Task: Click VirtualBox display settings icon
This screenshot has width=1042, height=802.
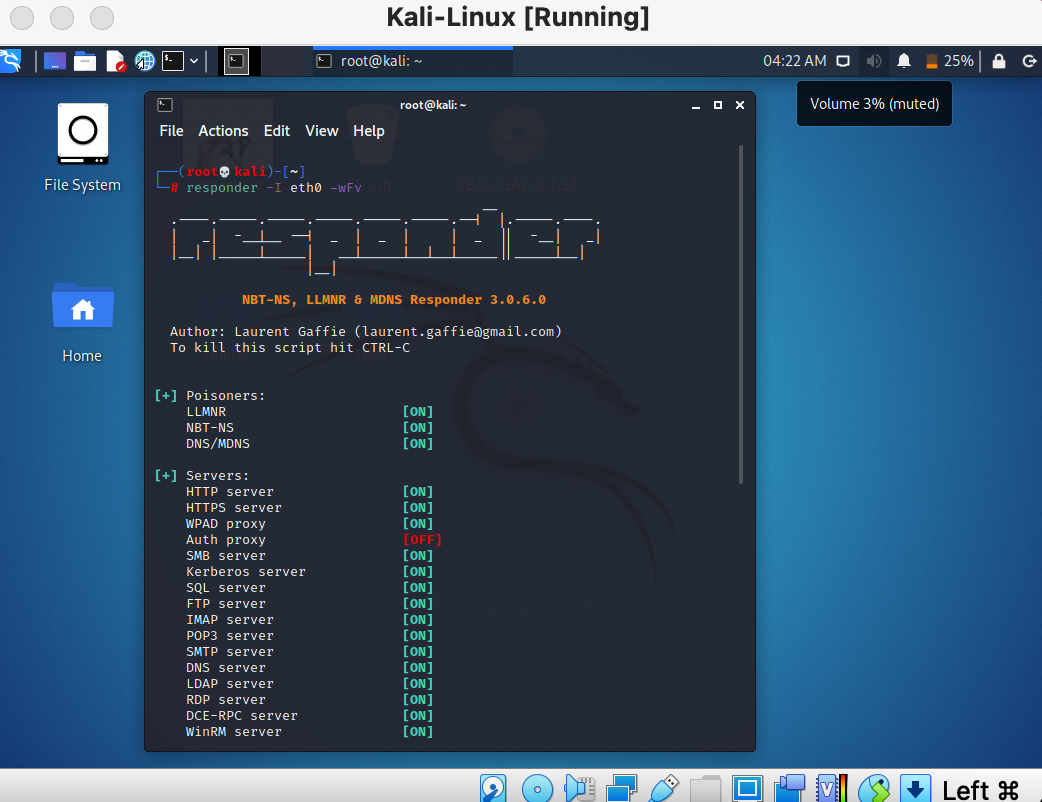Action: tap(747, 789)
